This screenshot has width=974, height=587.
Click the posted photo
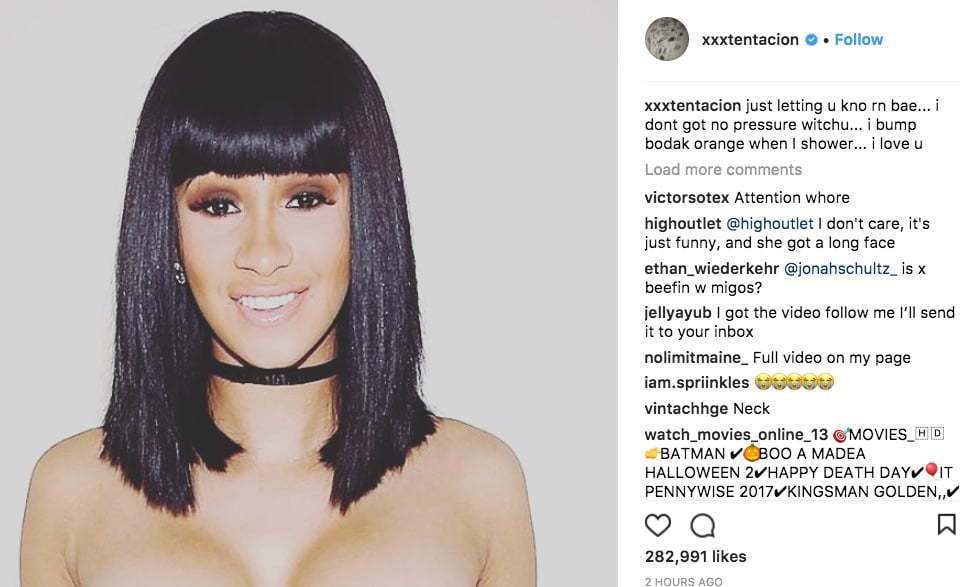click(x=309, y=293)
